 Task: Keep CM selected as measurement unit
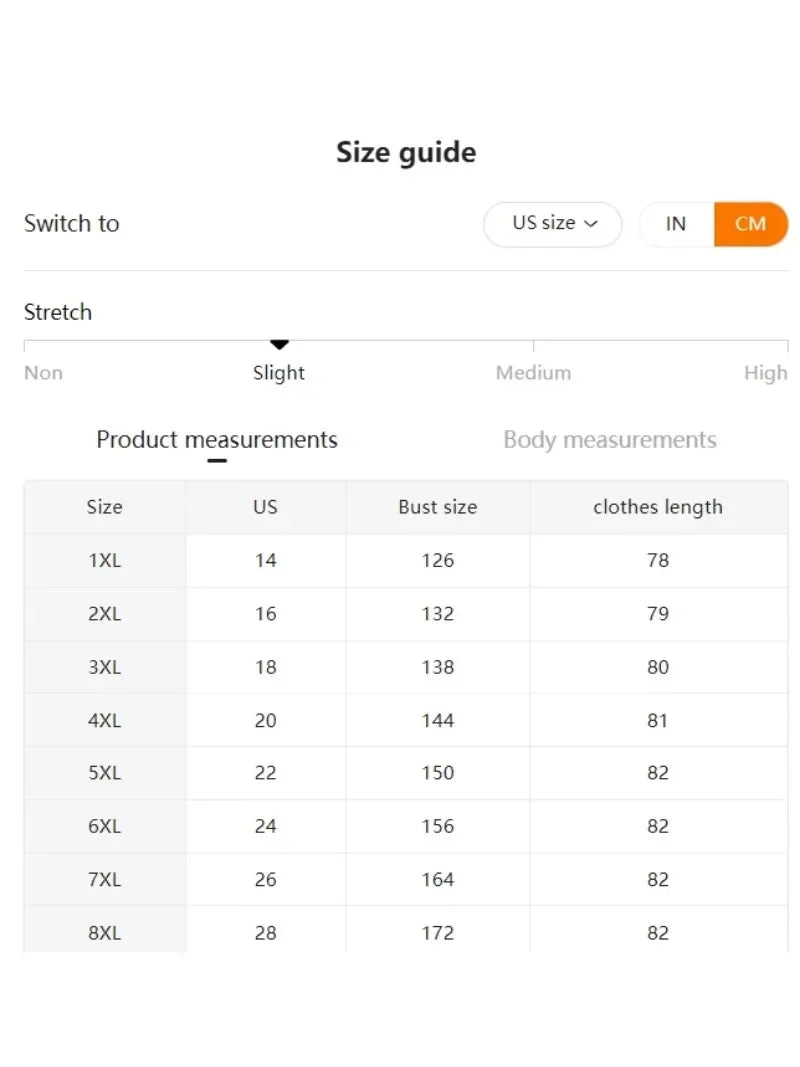(x=751, y=224)
